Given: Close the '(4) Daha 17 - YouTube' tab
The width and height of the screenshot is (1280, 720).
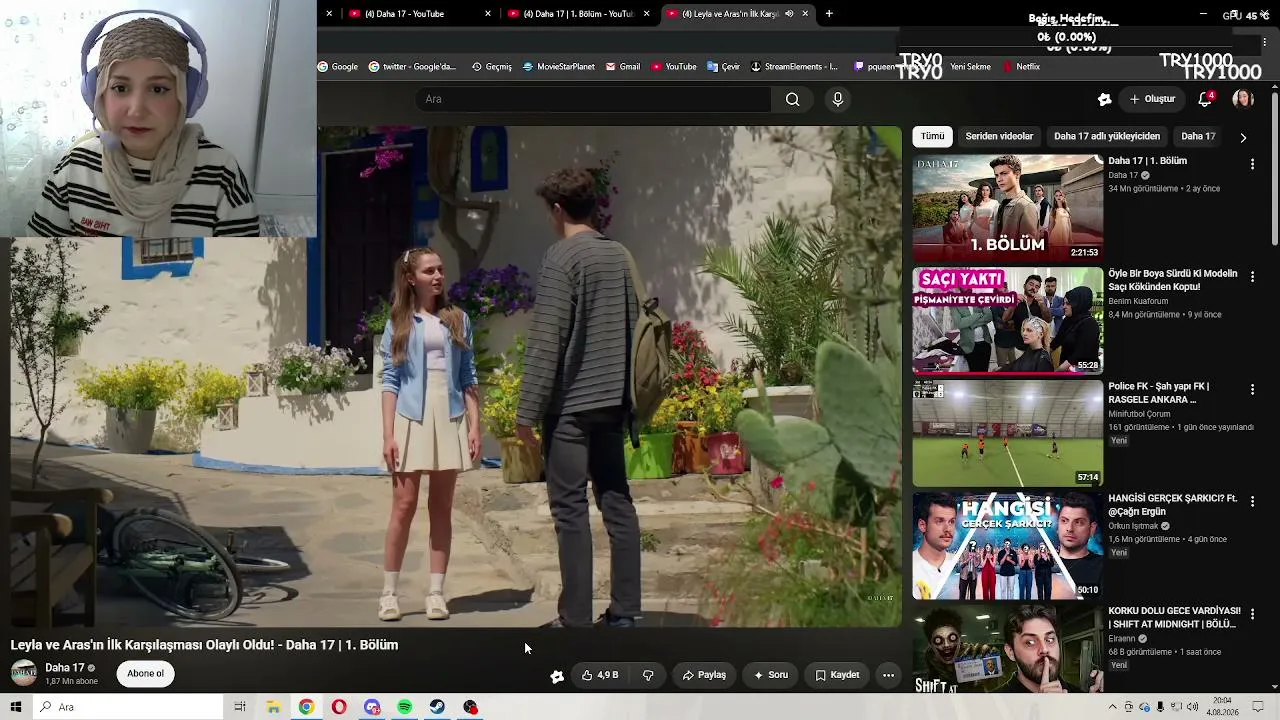Looking at the screenshot, I should coord(488,14).
